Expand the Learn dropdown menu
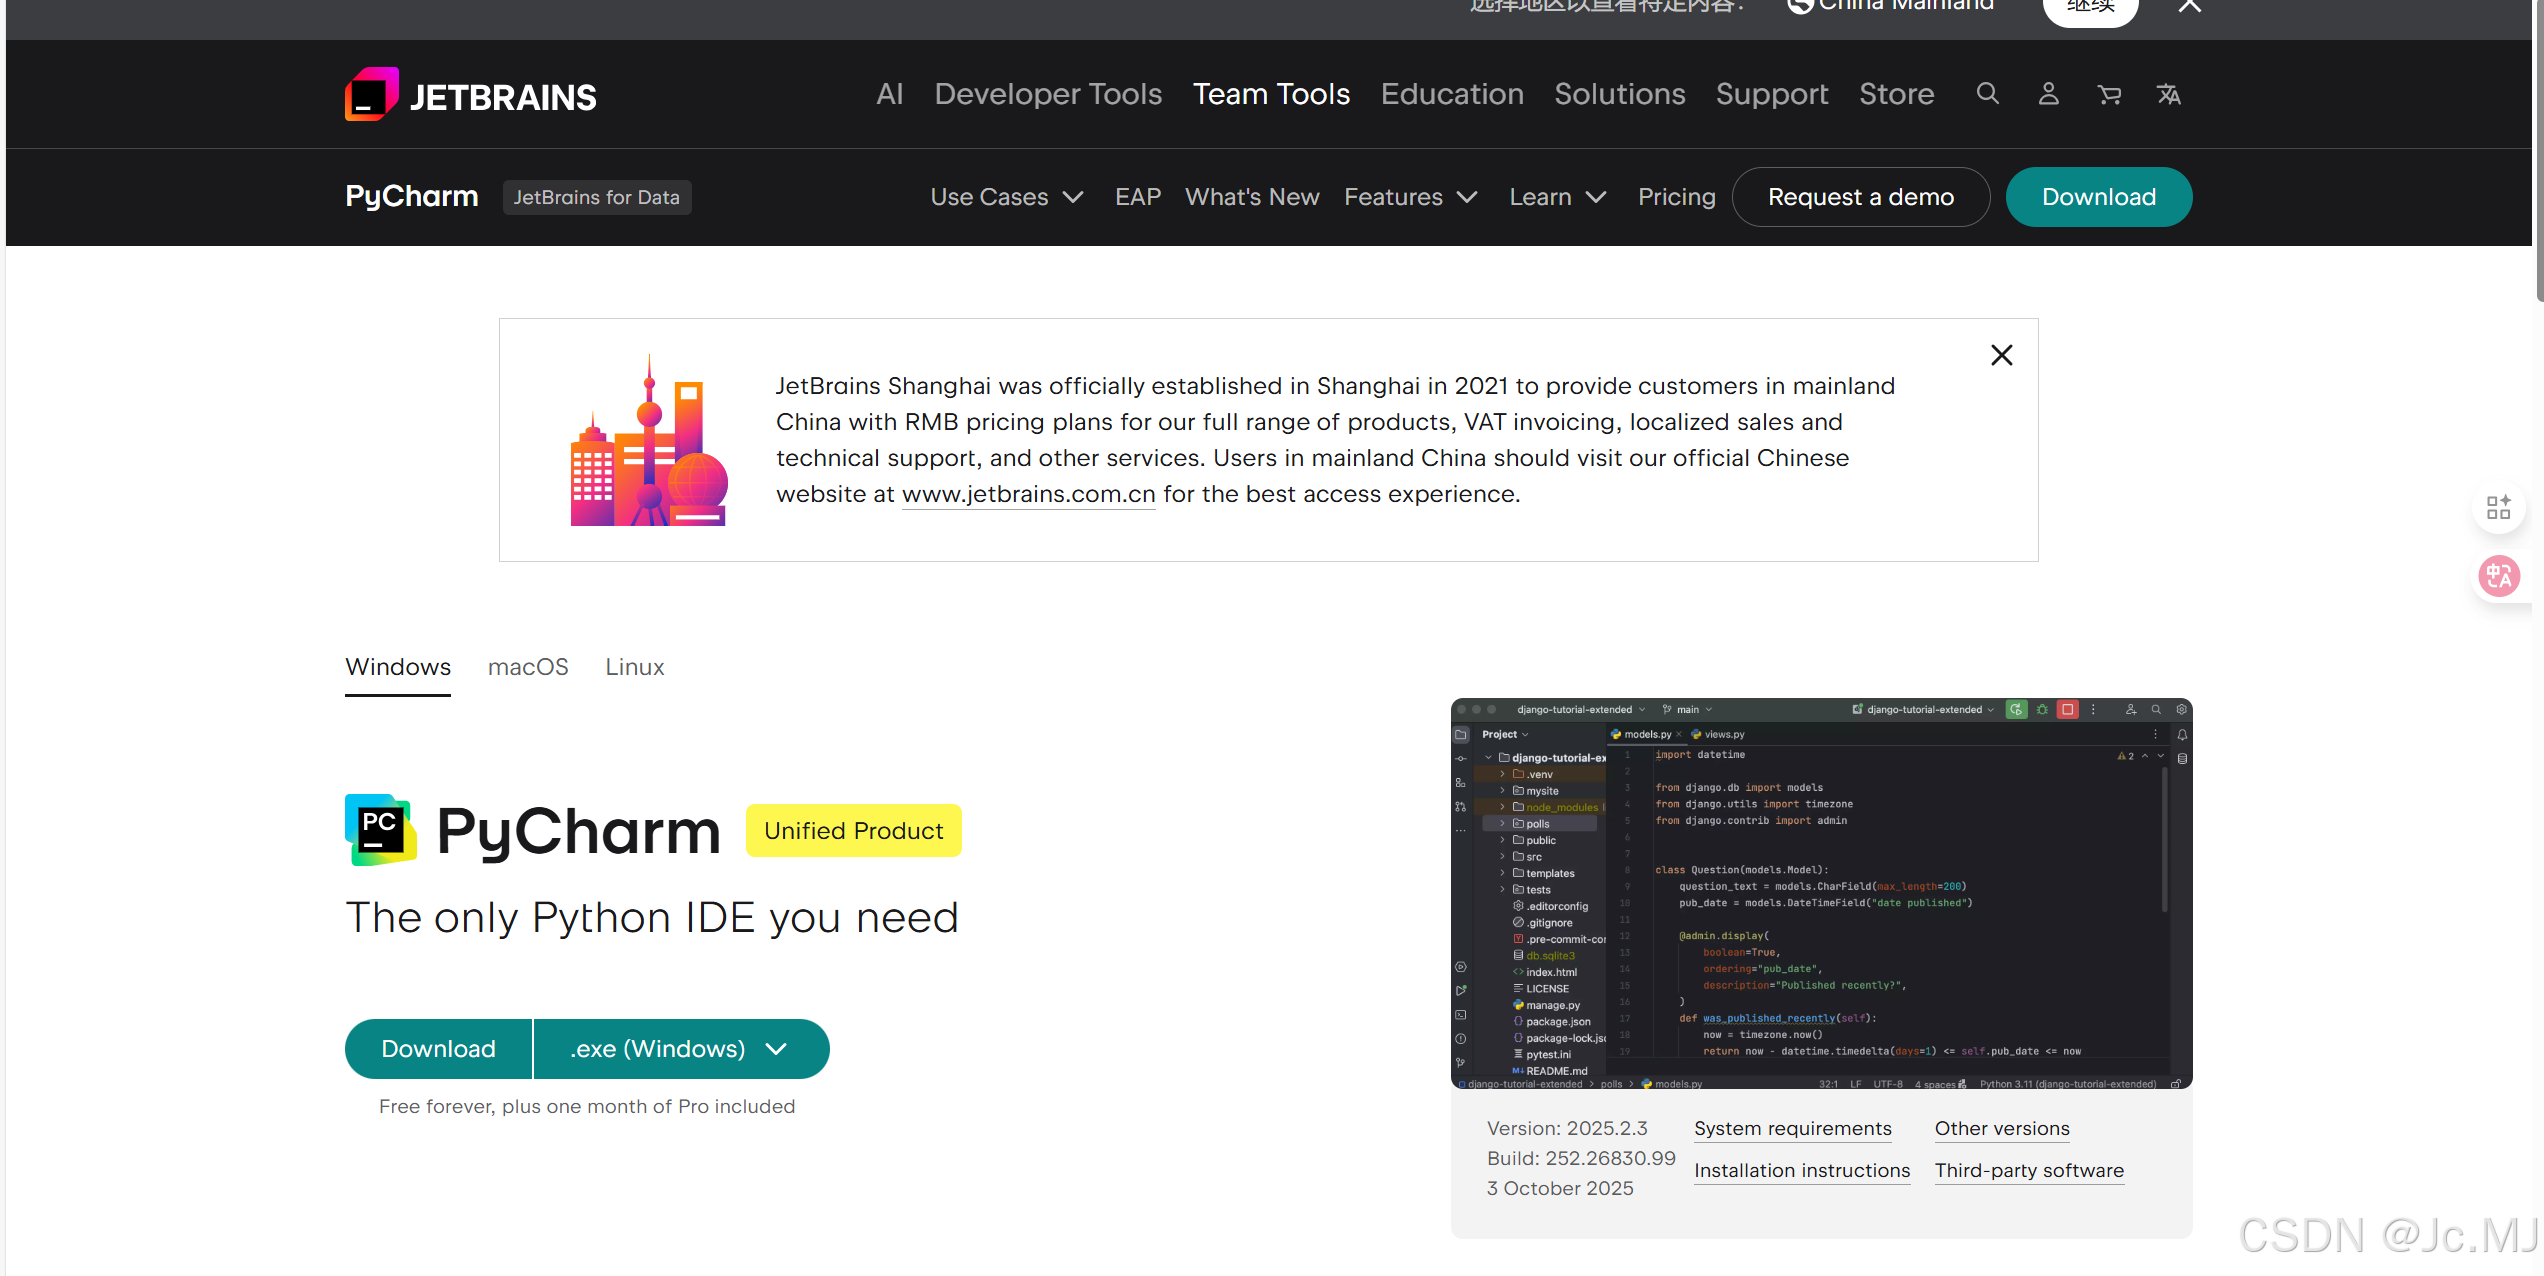 pyautogui.click(x=1557, y=197)
